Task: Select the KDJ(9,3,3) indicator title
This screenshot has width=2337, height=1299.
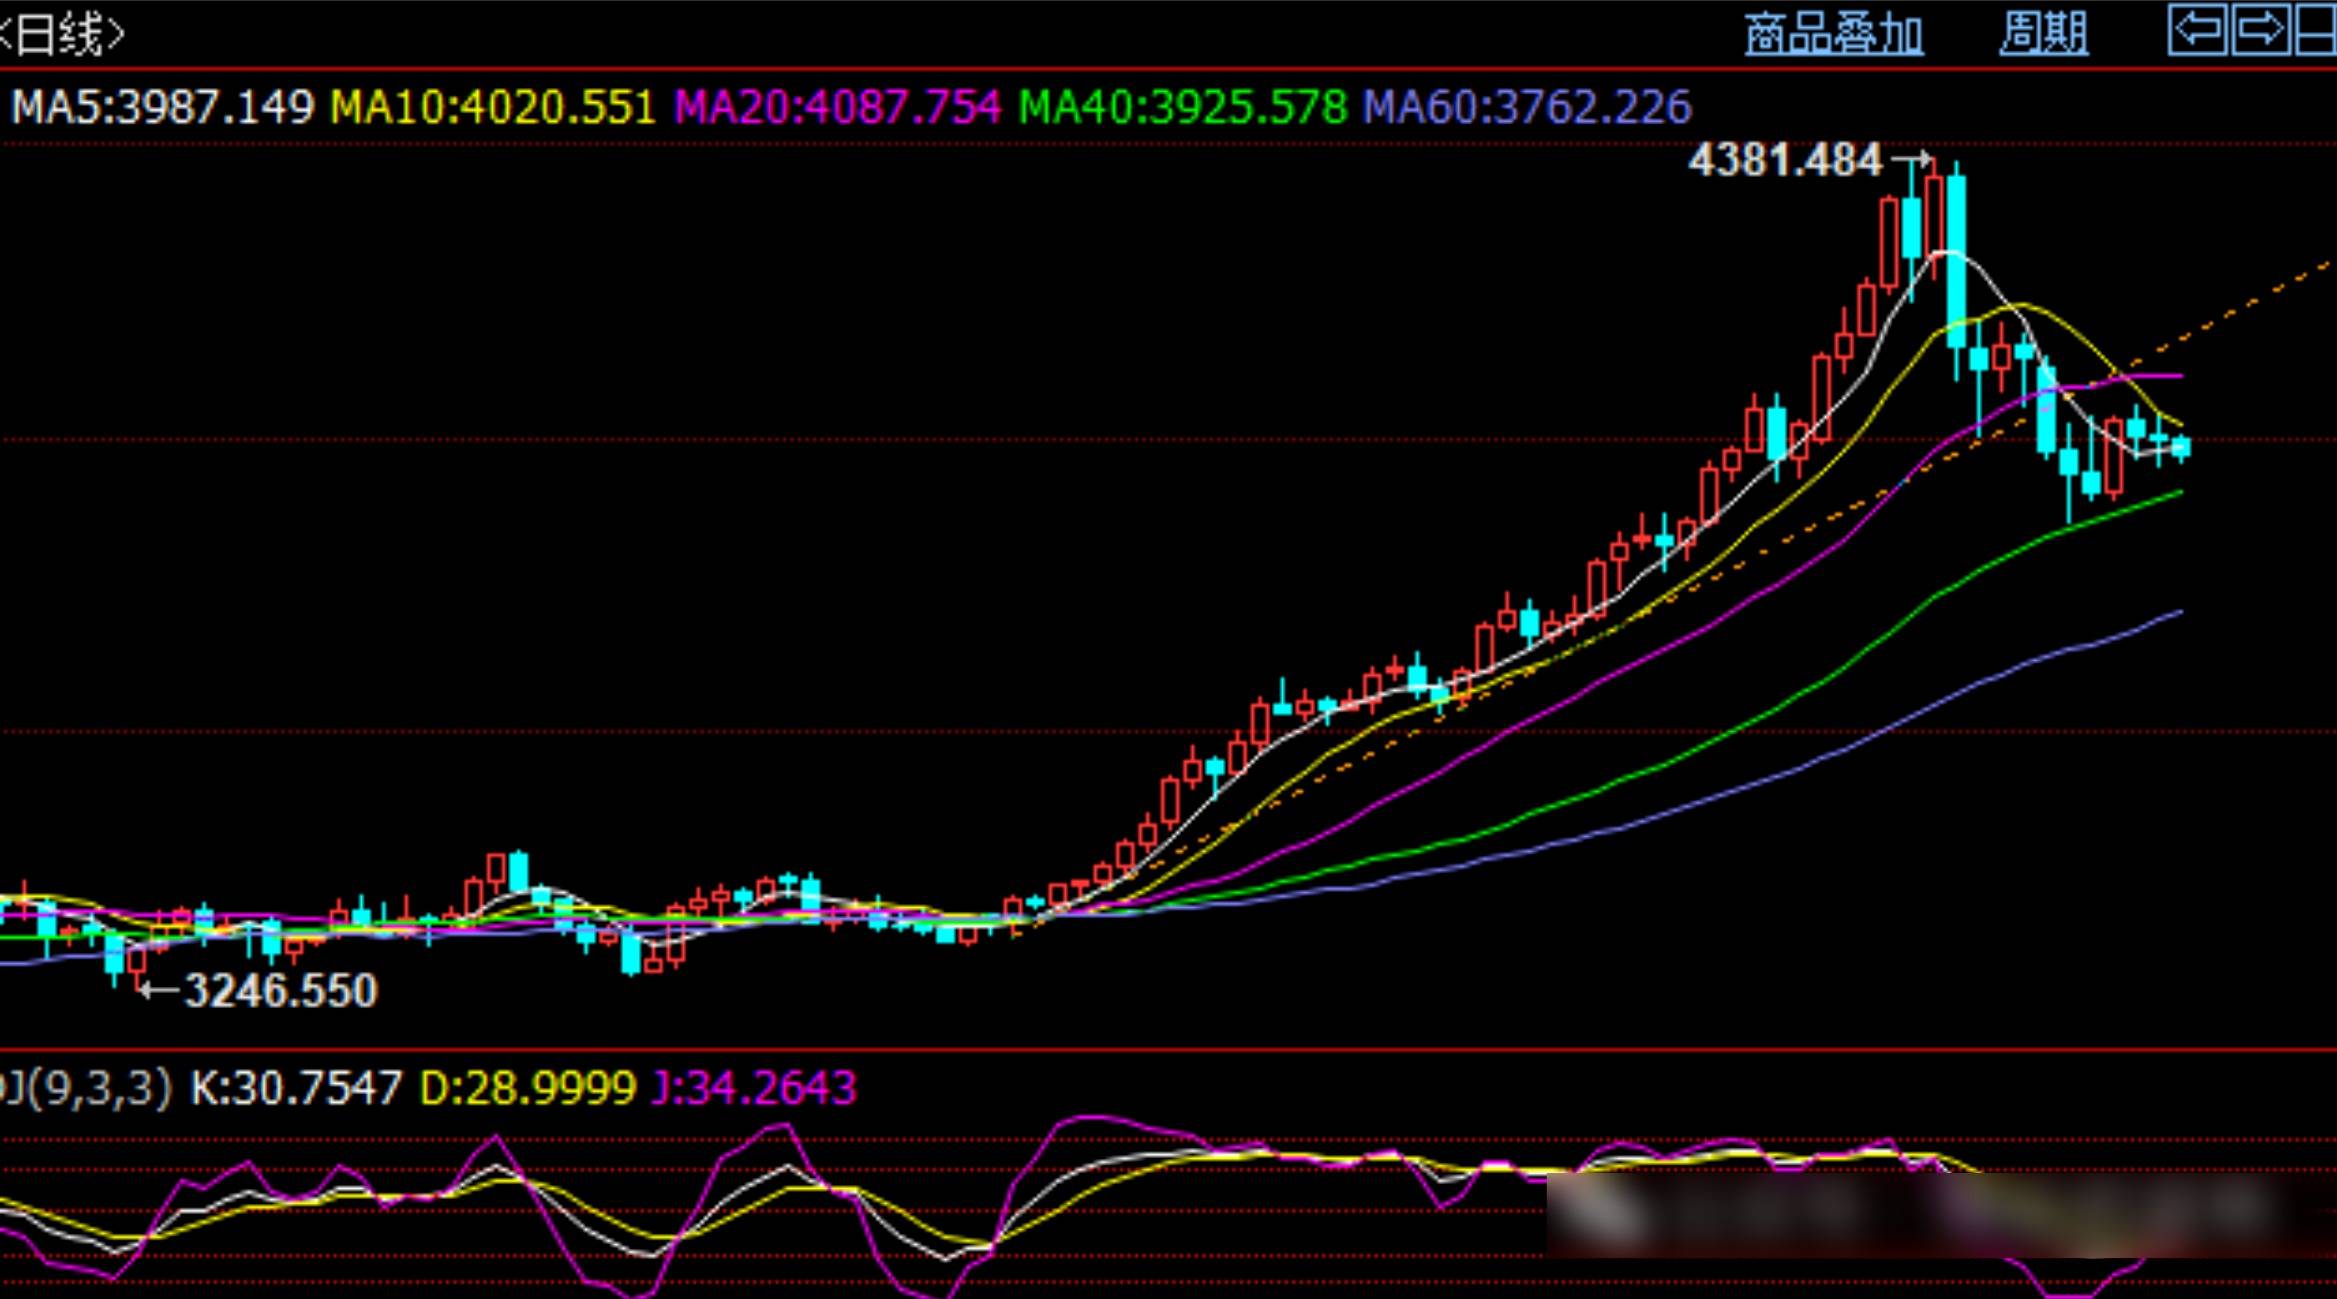Action: 85,1088
